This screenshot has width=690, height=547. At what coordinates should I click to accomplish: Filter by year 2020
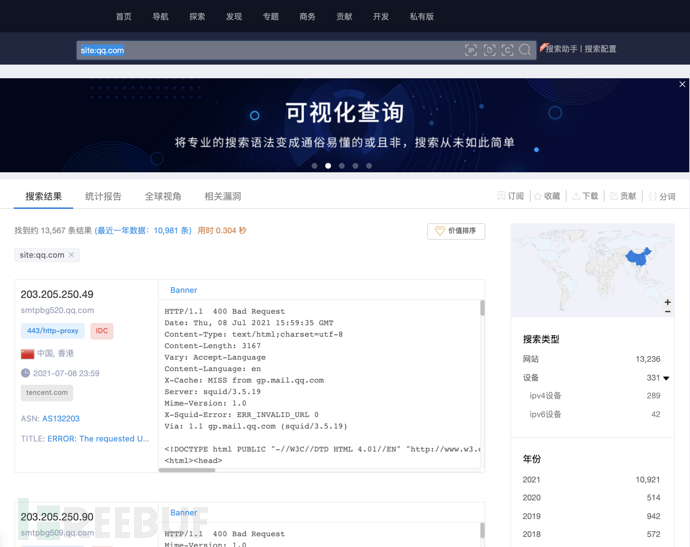591,498
